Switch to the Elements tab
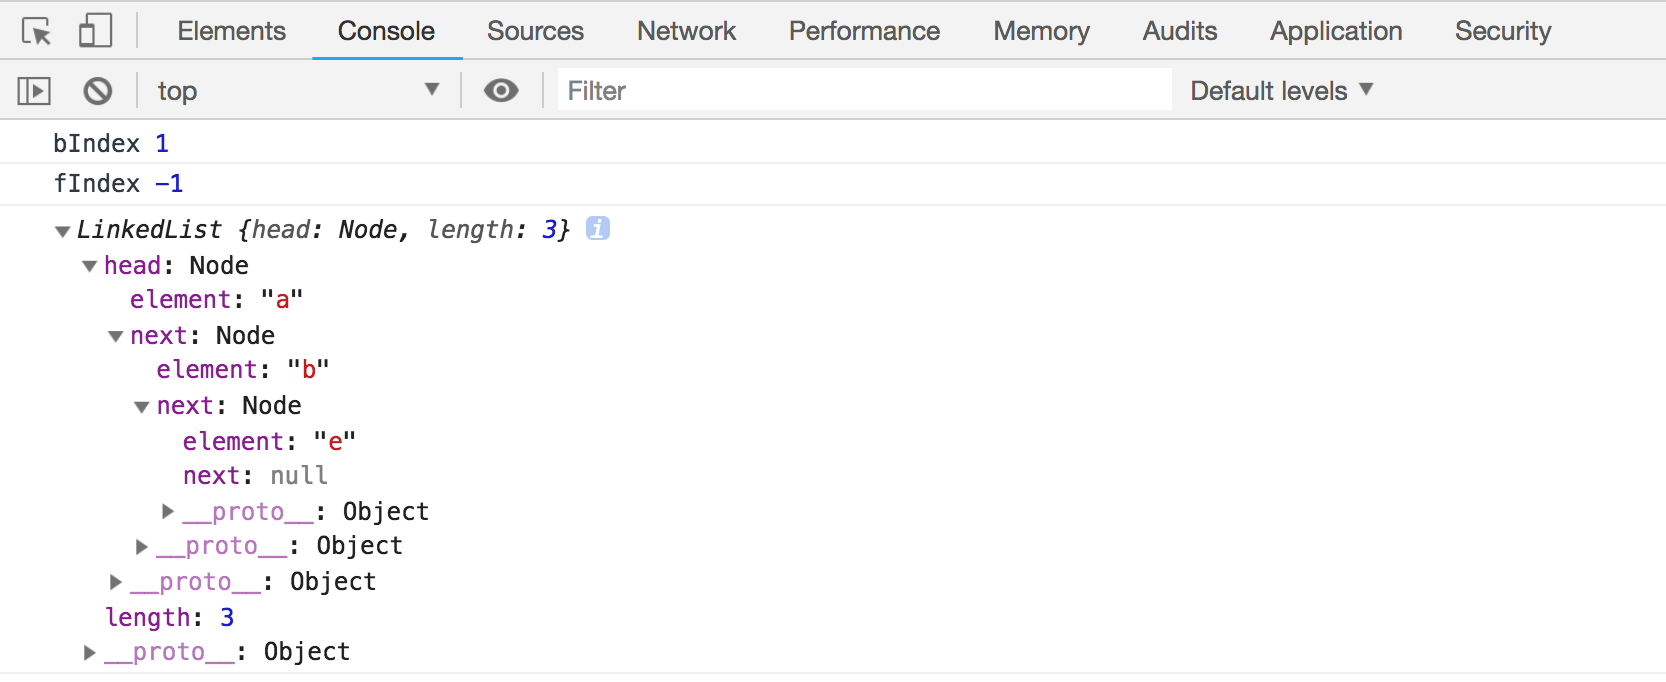 pos(232,31)
